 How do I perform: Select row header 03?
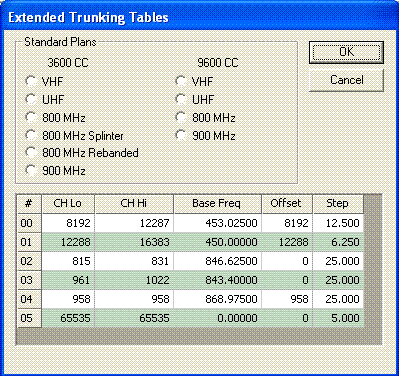[x=29, y=280]
